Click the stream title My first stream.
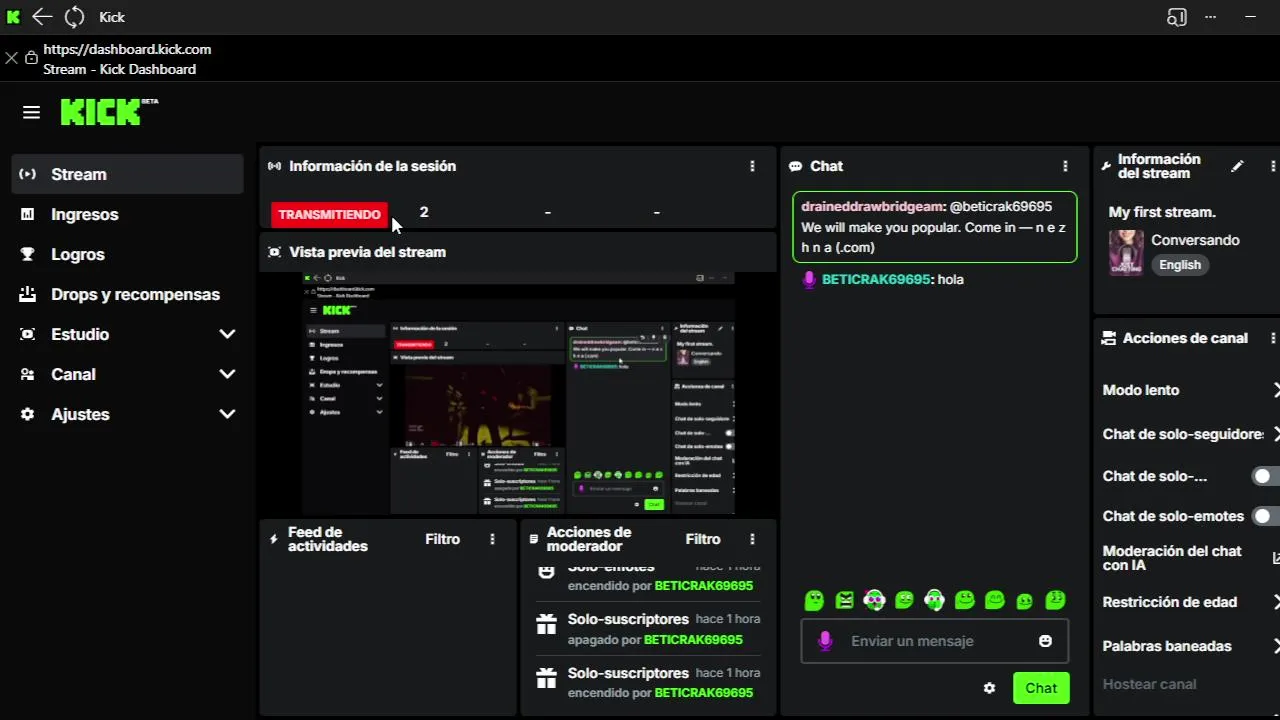Viewport: 1280px width, 720px height. [1162, 212]
